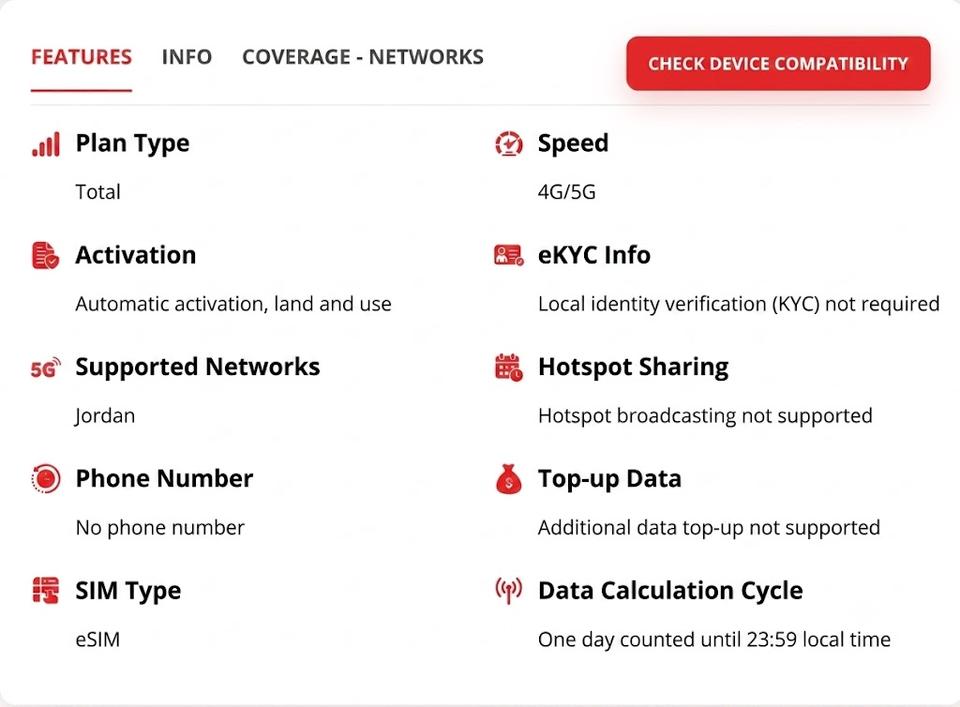Click the Phone Number circular icon
960x707 pixels.
pyautogui.click(x=46, y=479)
